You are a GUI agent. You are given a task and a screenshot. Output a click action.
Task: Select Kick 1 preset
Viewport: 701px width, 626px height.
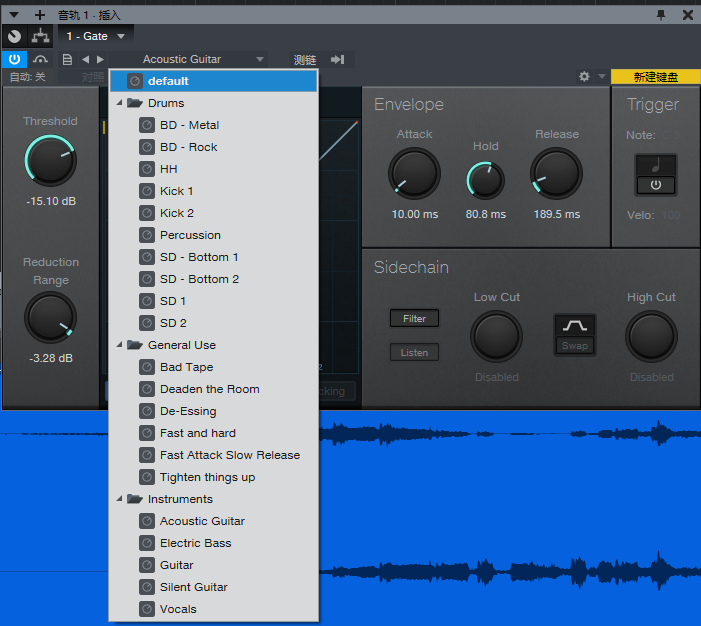[x=214, y=191]
